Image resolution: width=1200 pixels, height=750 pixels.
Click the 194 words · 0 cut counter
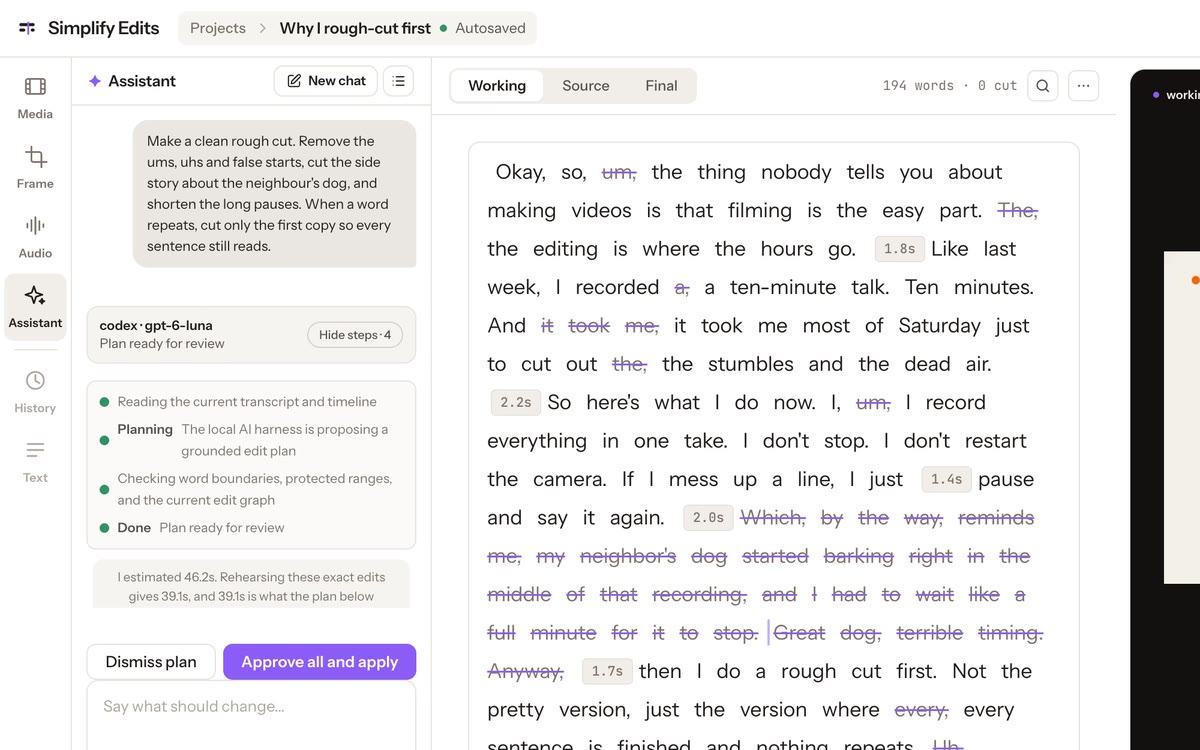pyautogui.click(x=949, y=86)
